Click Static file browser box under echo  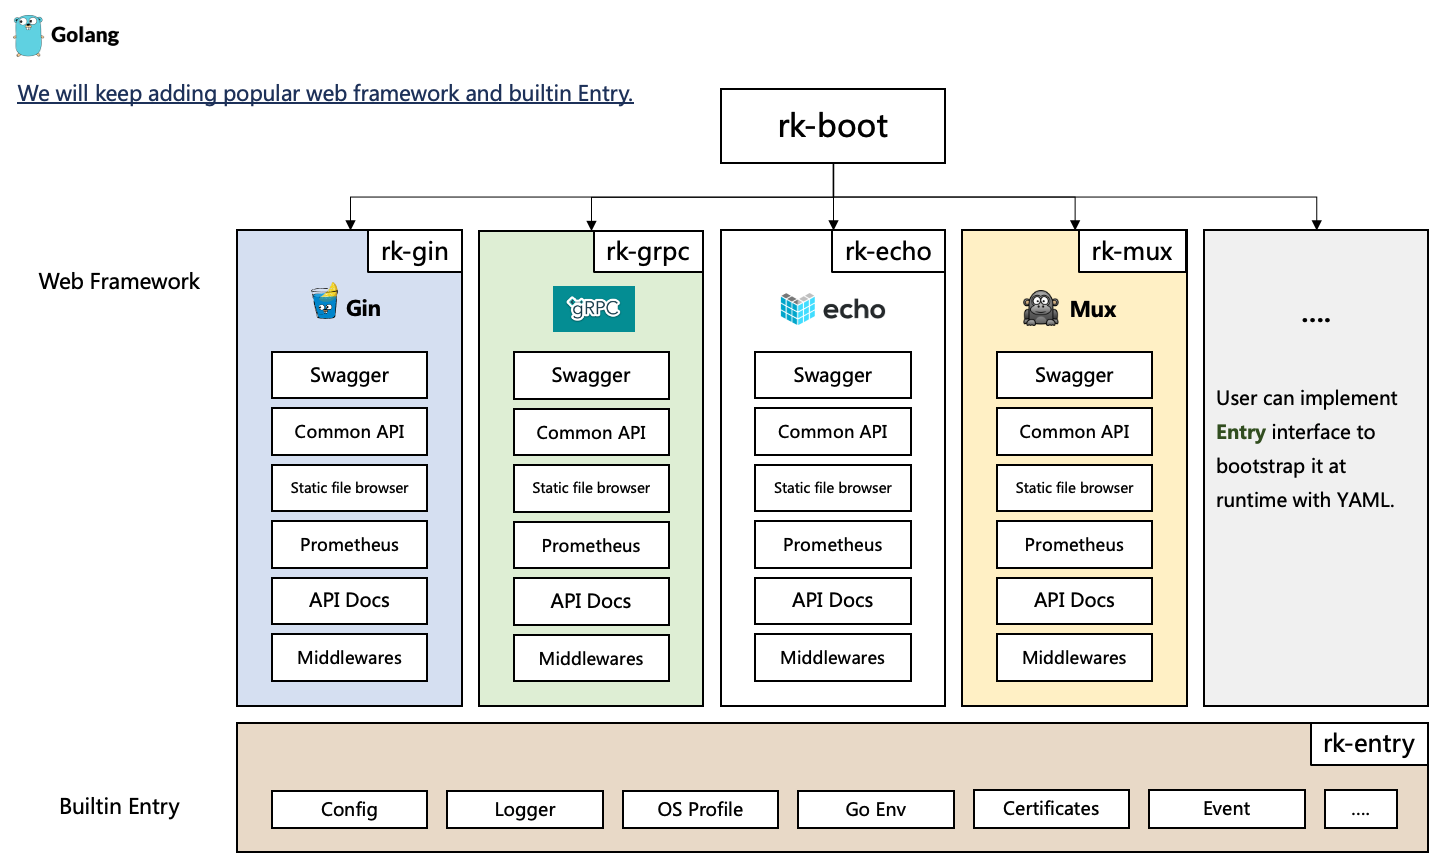coord(833,488)
